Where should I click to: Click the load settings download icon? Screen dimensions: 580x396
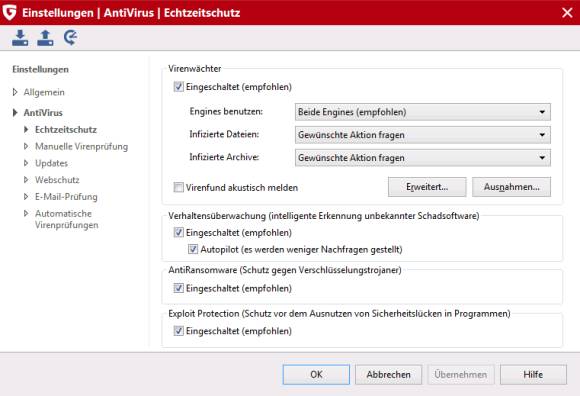pos(20,38)
